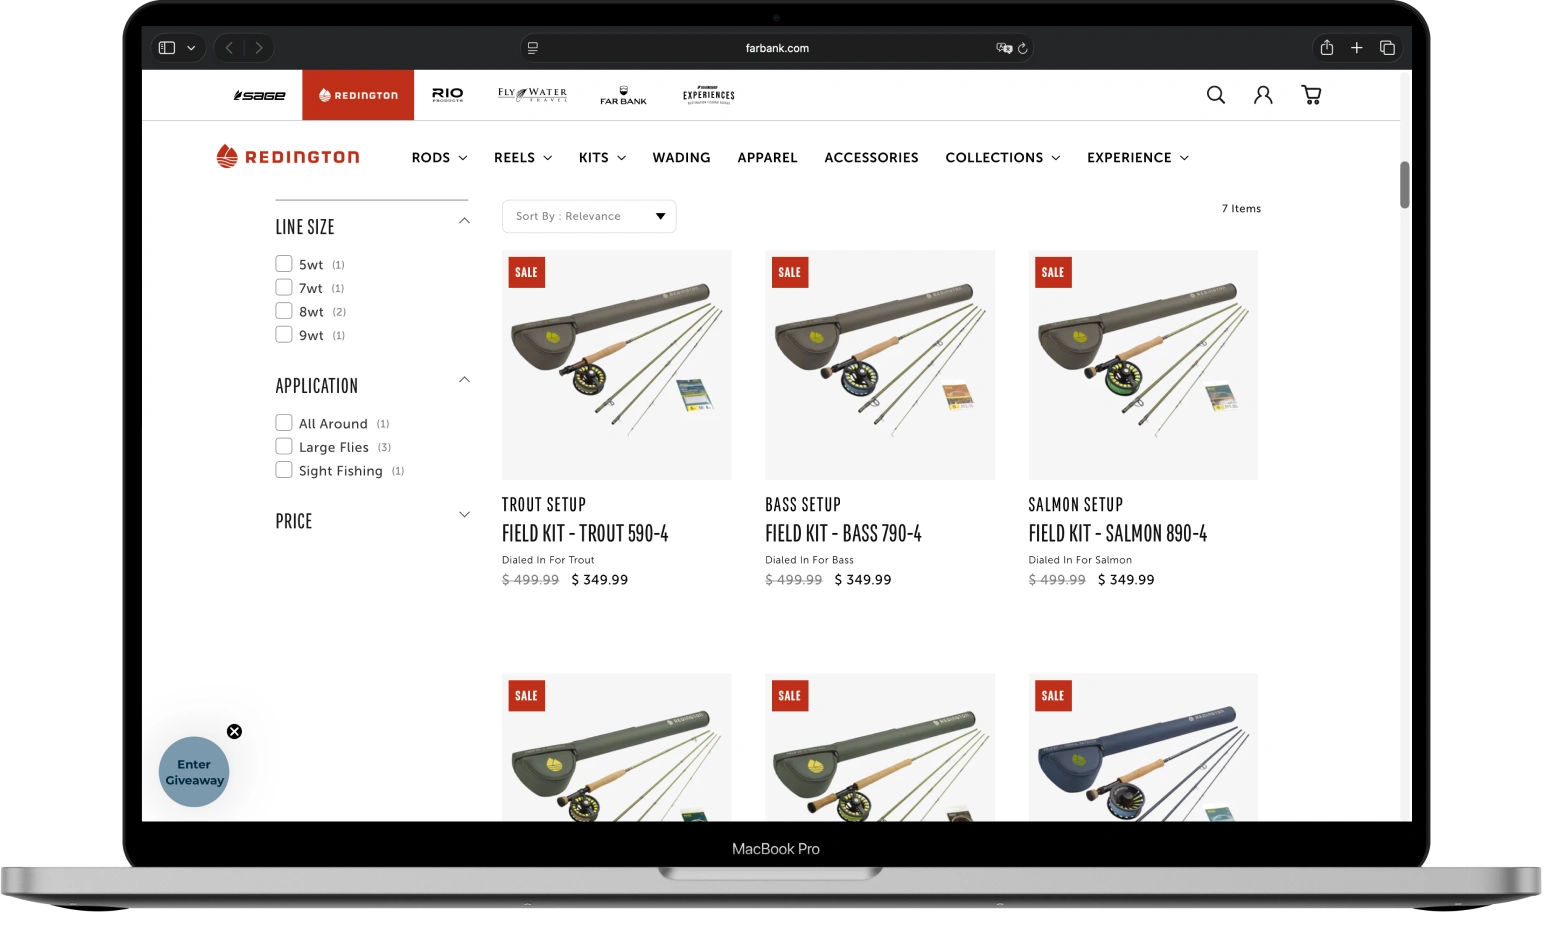1546x936 pixels.
Task: Open the Field Kit - Salmon 890-4 link
Action: [x=1117, y=534]
